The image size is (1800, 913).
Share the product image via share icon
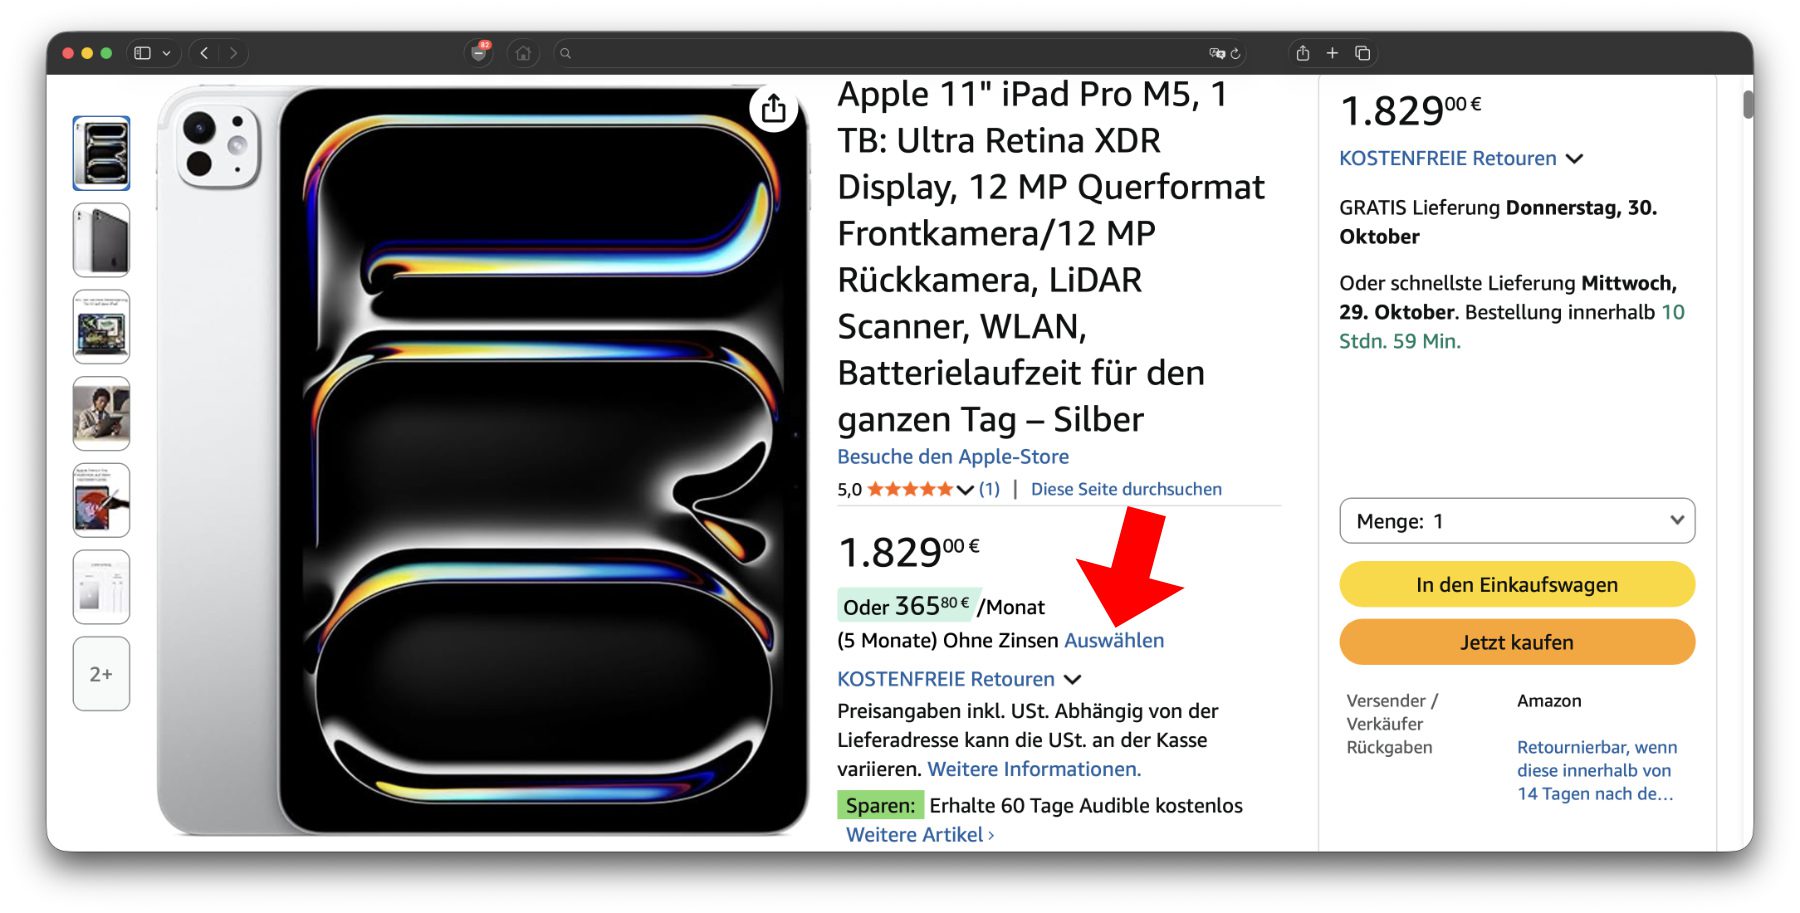coord(773,108)
